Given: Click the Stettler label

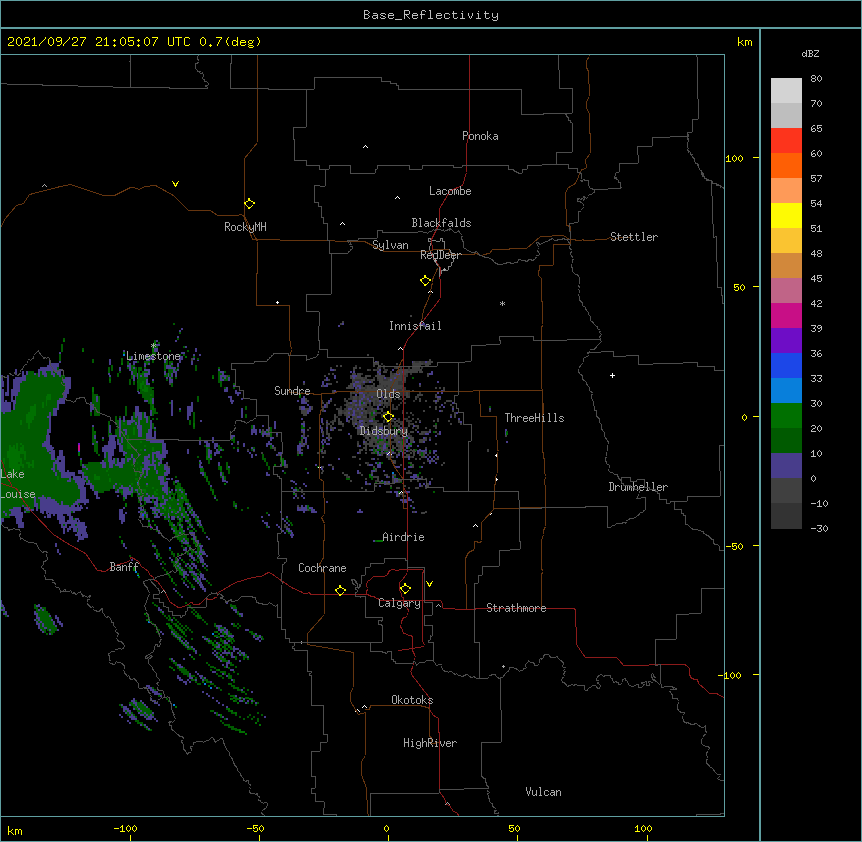Looking at the screenshot, I should click(634, 237).
